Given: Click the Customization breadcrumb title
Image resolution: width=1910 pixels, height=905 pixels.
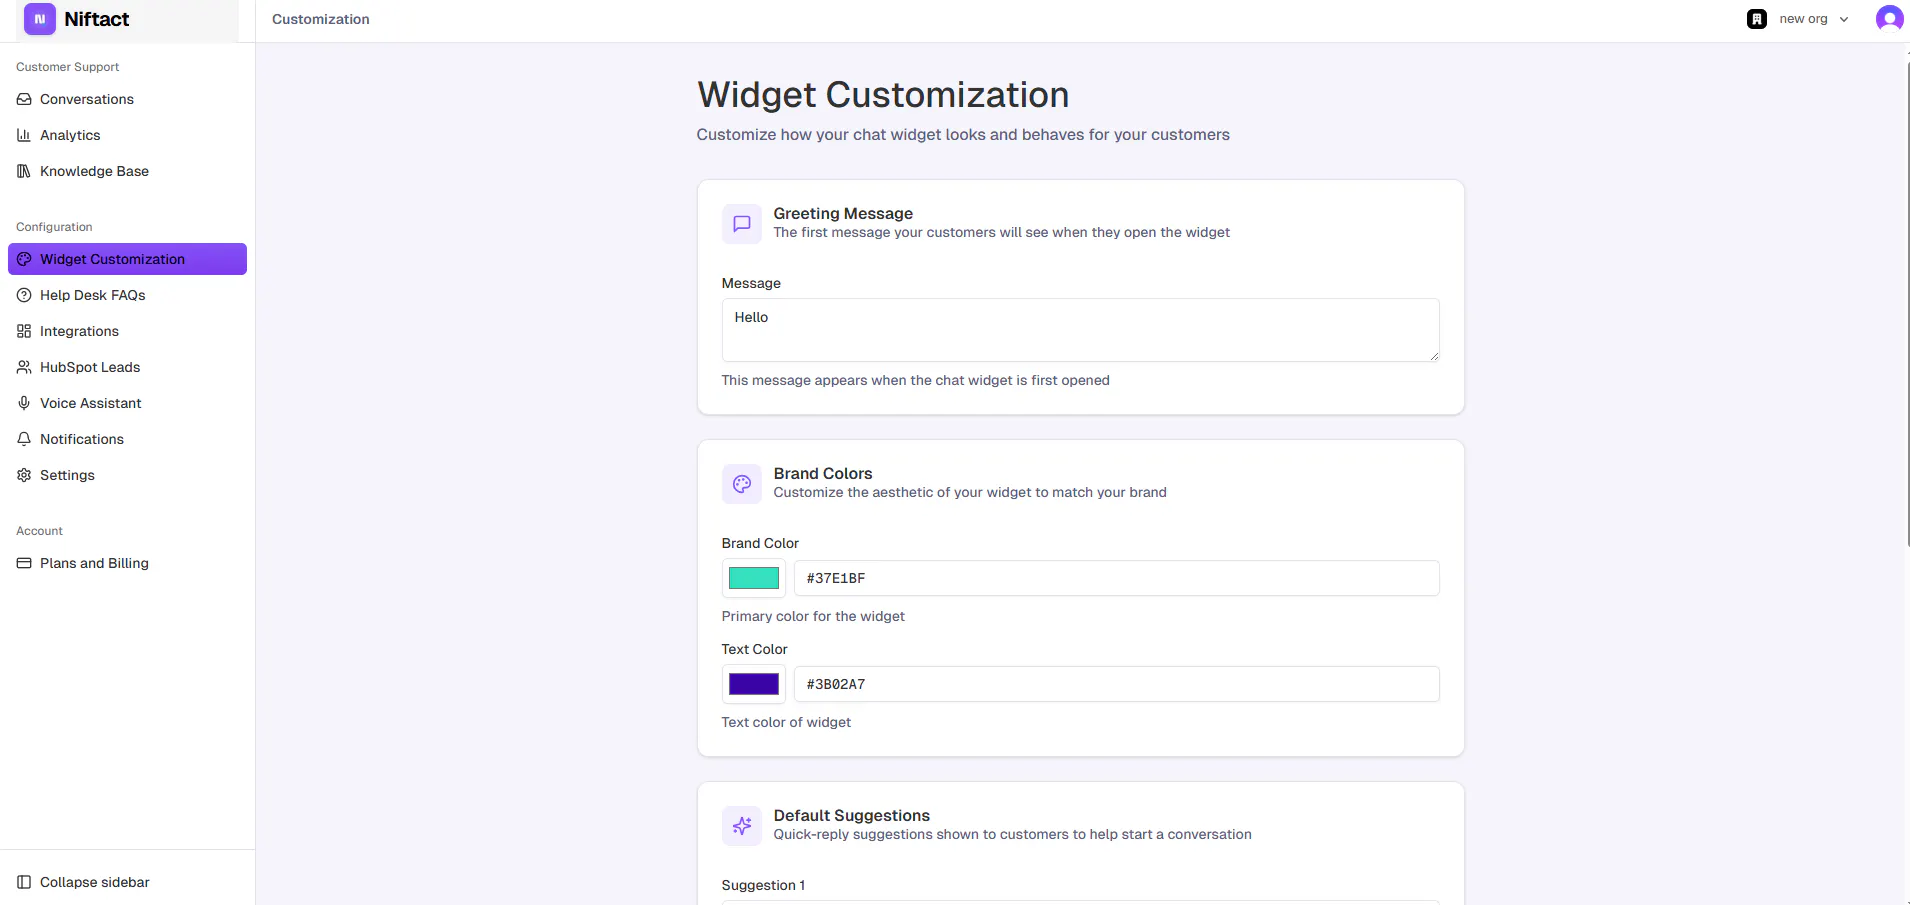Looking at the screenshot, I should pos(321,19).
